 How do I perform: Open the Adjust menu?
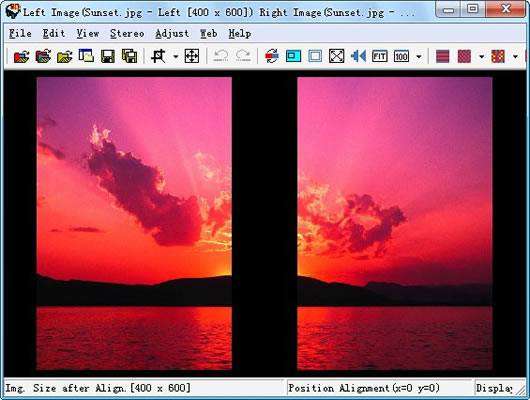pos(172,33)
